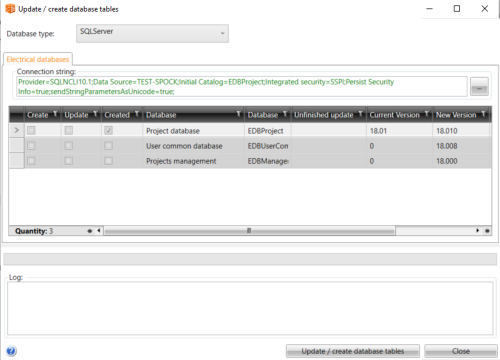Screen dimensions: 500x360
Task: Toggle Create checkbox for User common database
Action: [31, 146]
